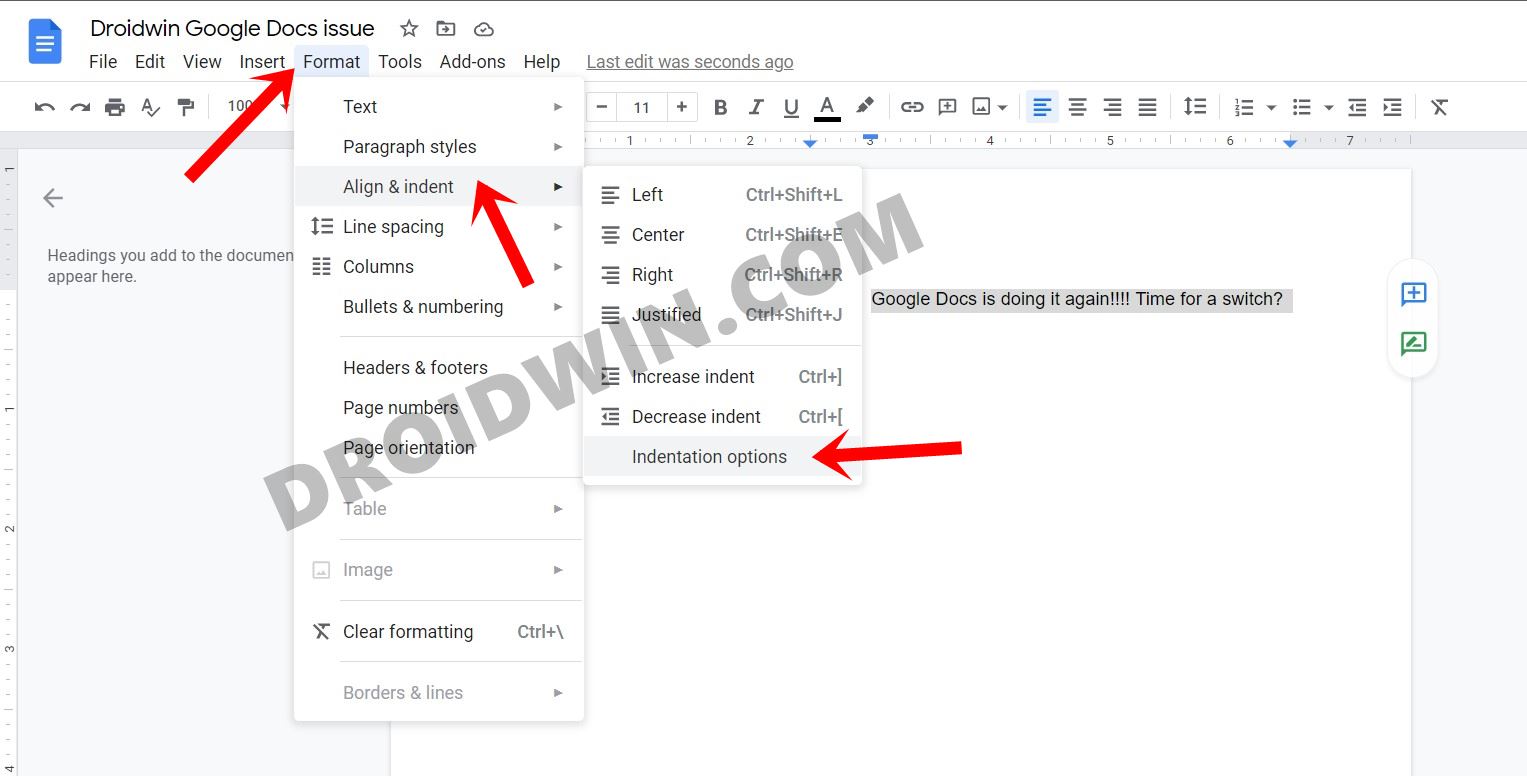
Task: Apply numbered list from toolbar
Action: [x=1244, y=107]
